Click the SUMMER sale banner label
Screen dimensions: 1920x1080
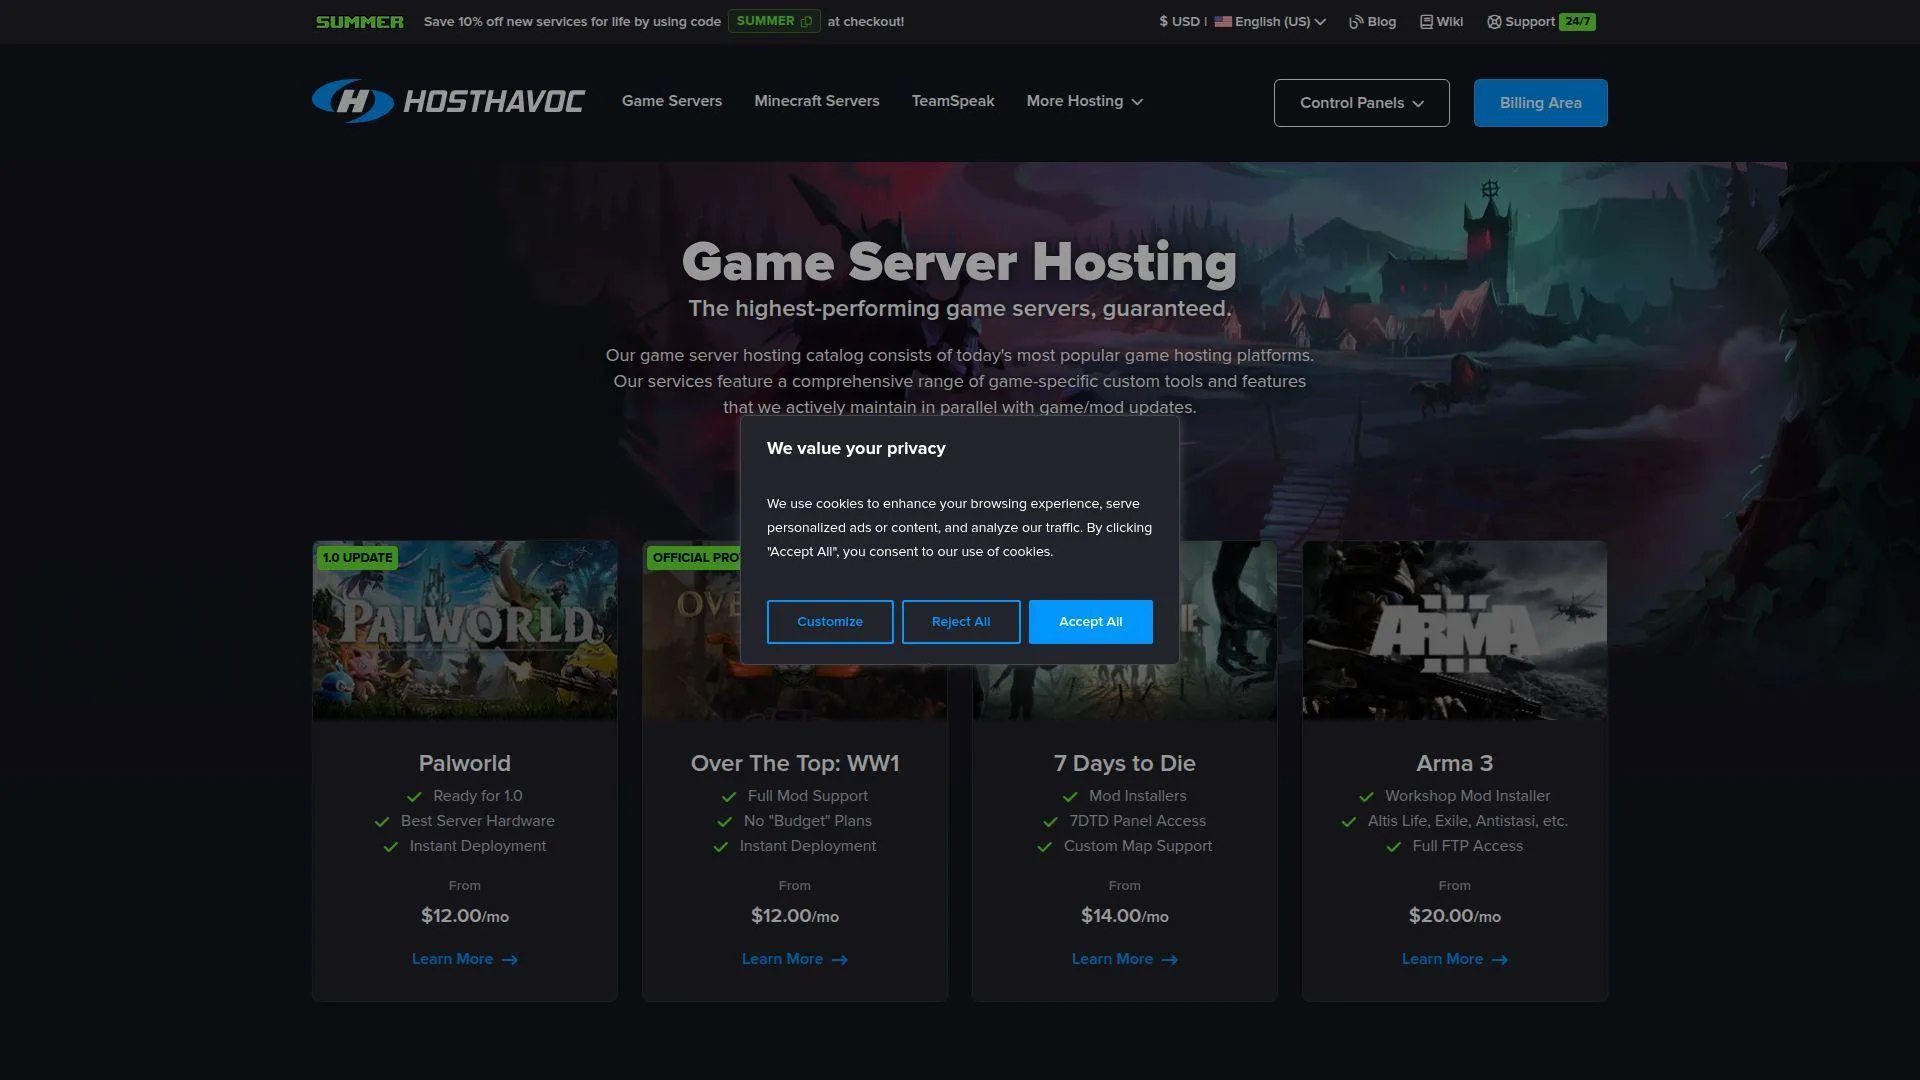tap(360, 22)
